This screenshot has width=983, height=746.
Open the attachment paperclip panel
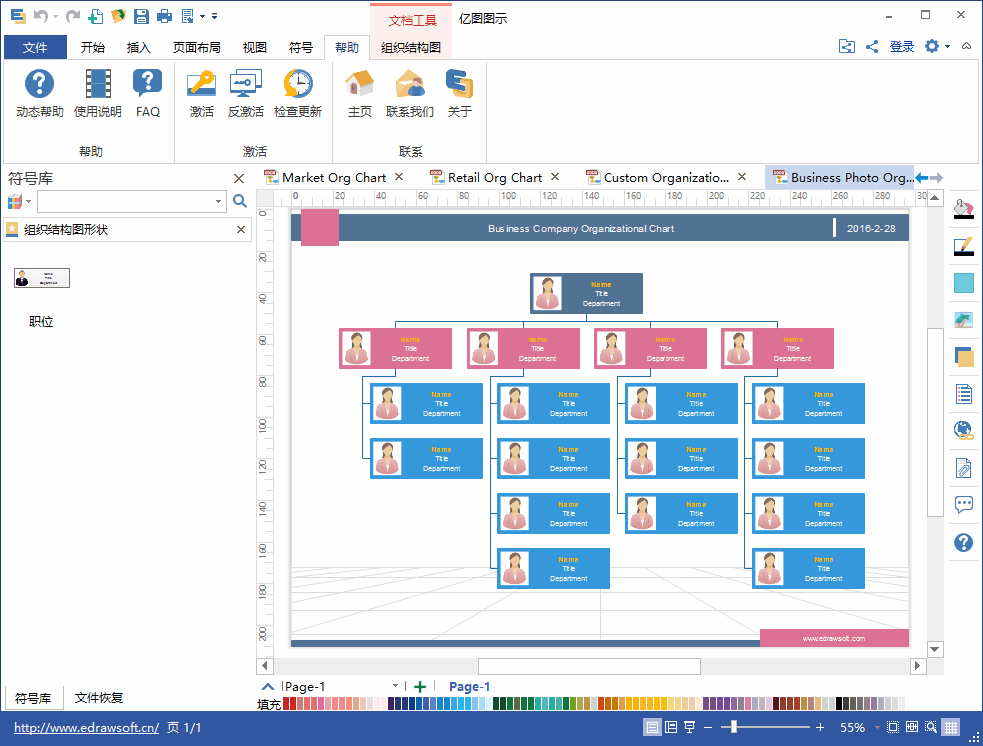[964, 468]
